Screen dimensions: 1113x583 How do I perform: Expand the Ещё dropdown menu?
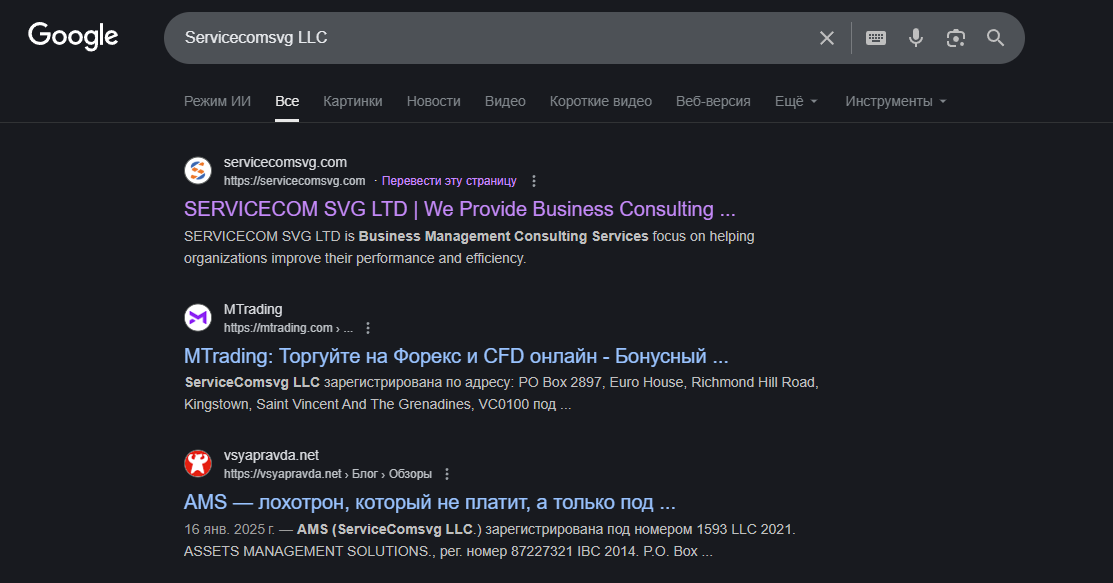(x=796, y=101)
